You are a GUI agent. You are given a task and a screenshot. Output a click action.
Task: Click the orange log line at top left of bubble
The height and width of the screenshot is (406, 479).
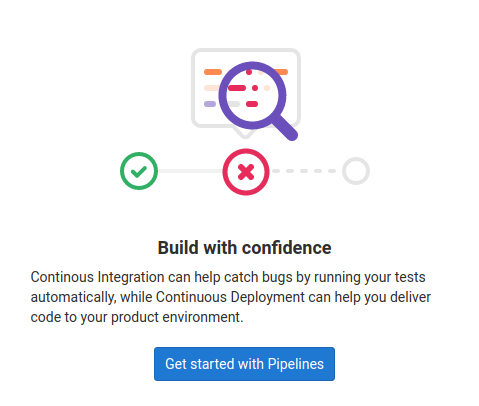click(x=213, y=72)
